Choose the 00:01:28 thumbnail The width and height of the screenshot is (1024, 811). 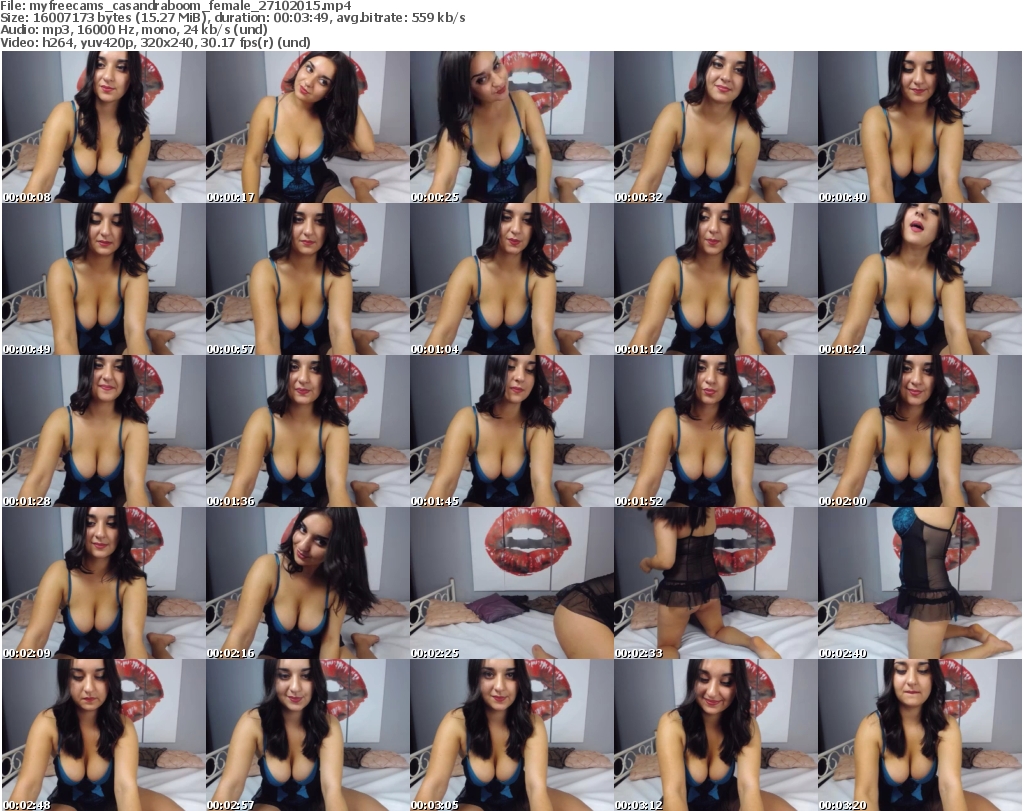coord(104,431)
